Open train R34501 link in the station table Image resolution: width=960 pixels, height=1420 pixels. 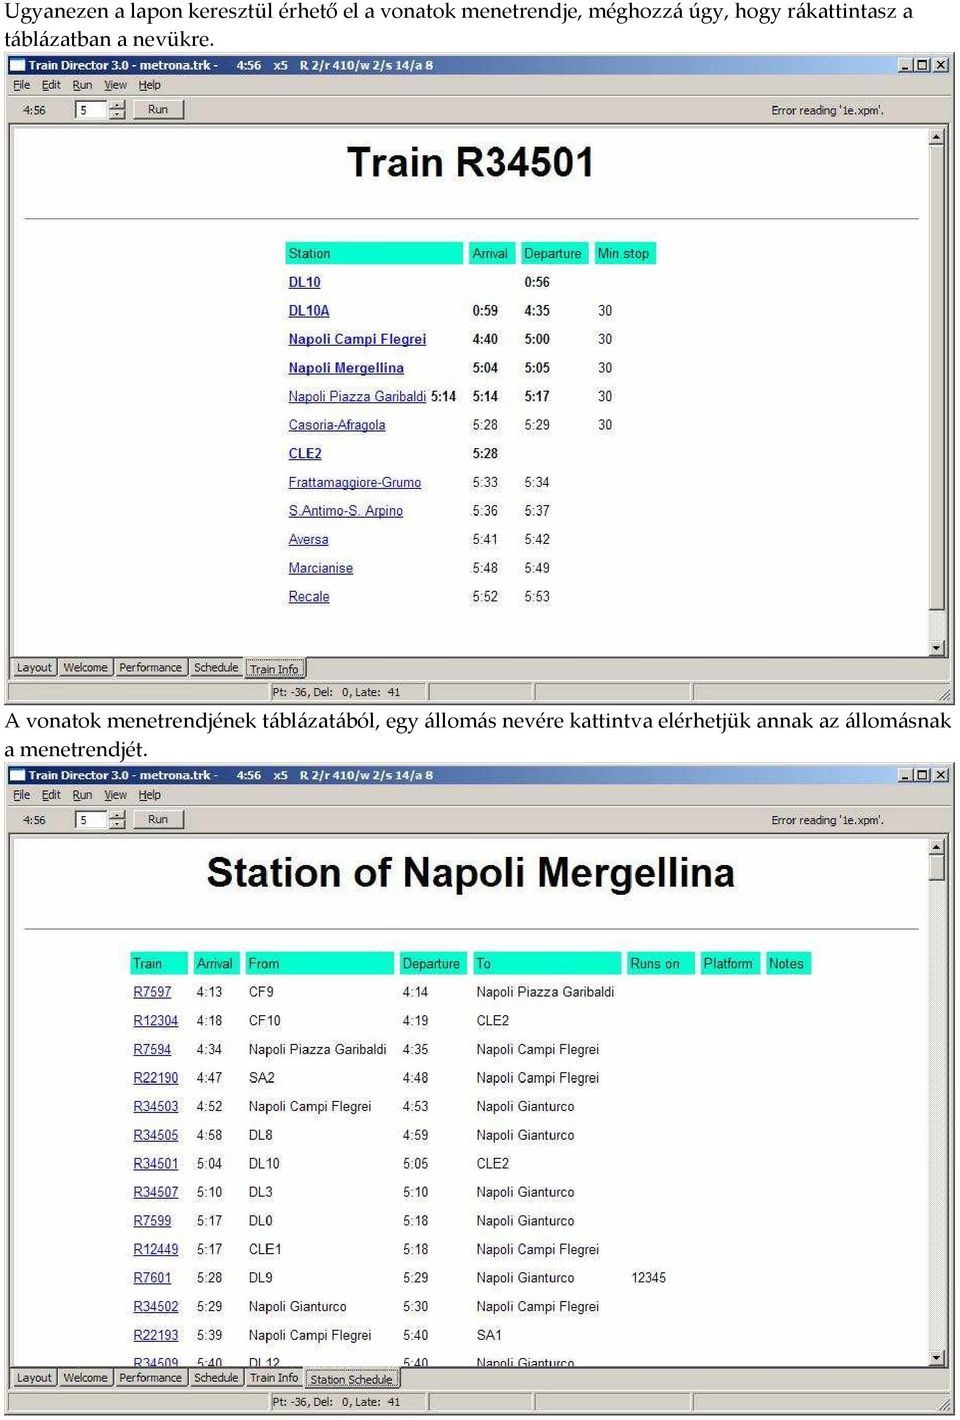(155, 1164)
